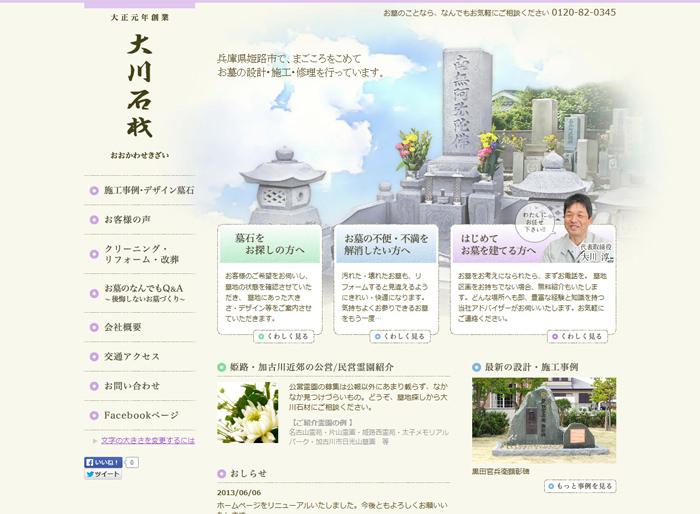700x514 pixels.
Task: Click the Twitter ツイート button
Action: pyautogui.click(x=103, y=474)
